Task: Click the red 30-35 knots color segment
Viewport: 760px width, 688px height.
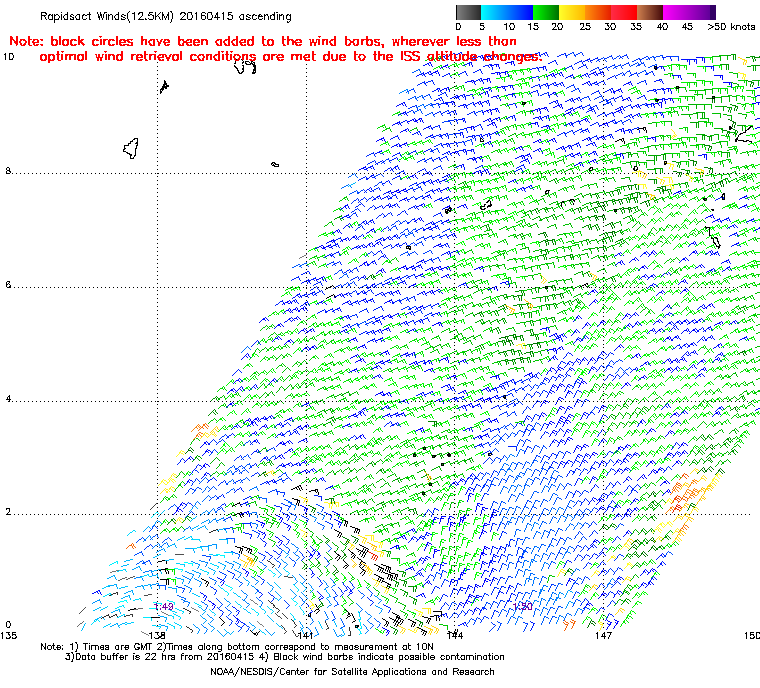Action: pos(624,12)
